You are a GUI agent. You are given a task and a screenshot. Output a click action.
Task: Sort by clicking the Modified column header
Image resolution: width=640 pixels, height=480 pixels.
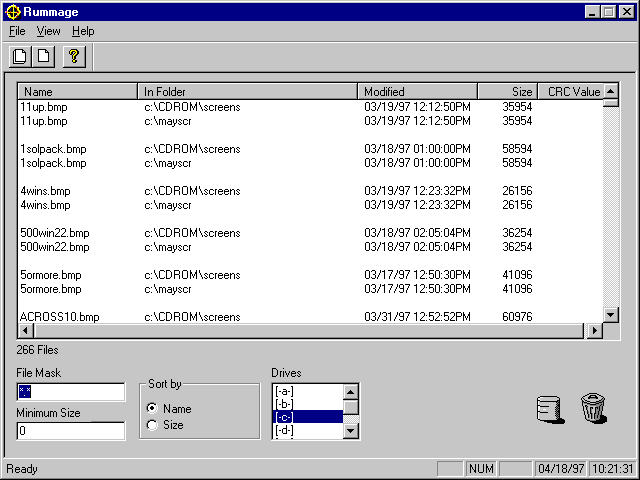pyautogui.click(x=417, y=92)
